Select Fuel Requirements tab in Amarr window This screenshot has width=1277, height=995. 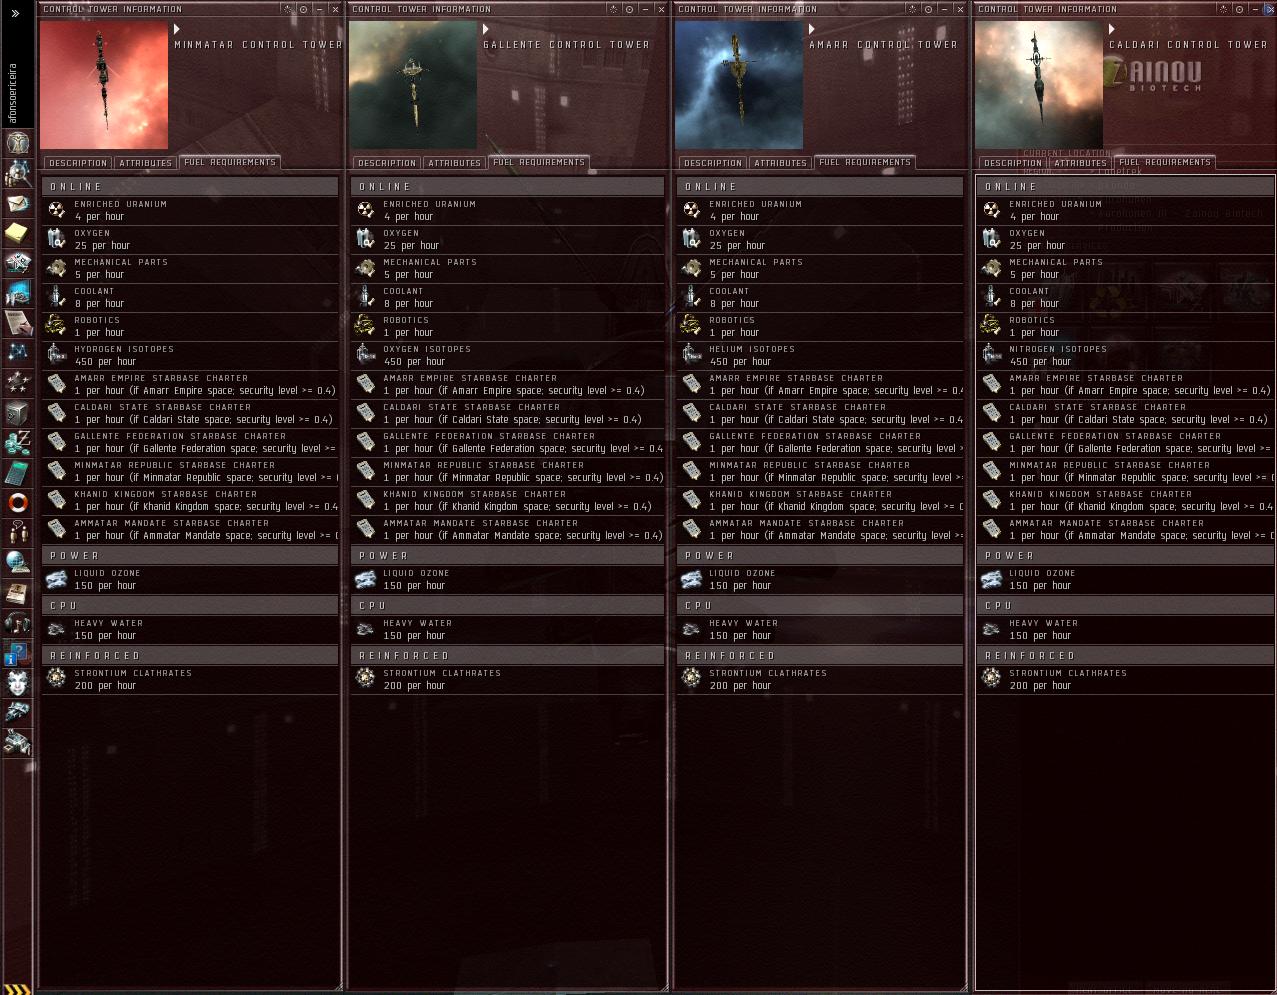point(865,162)
